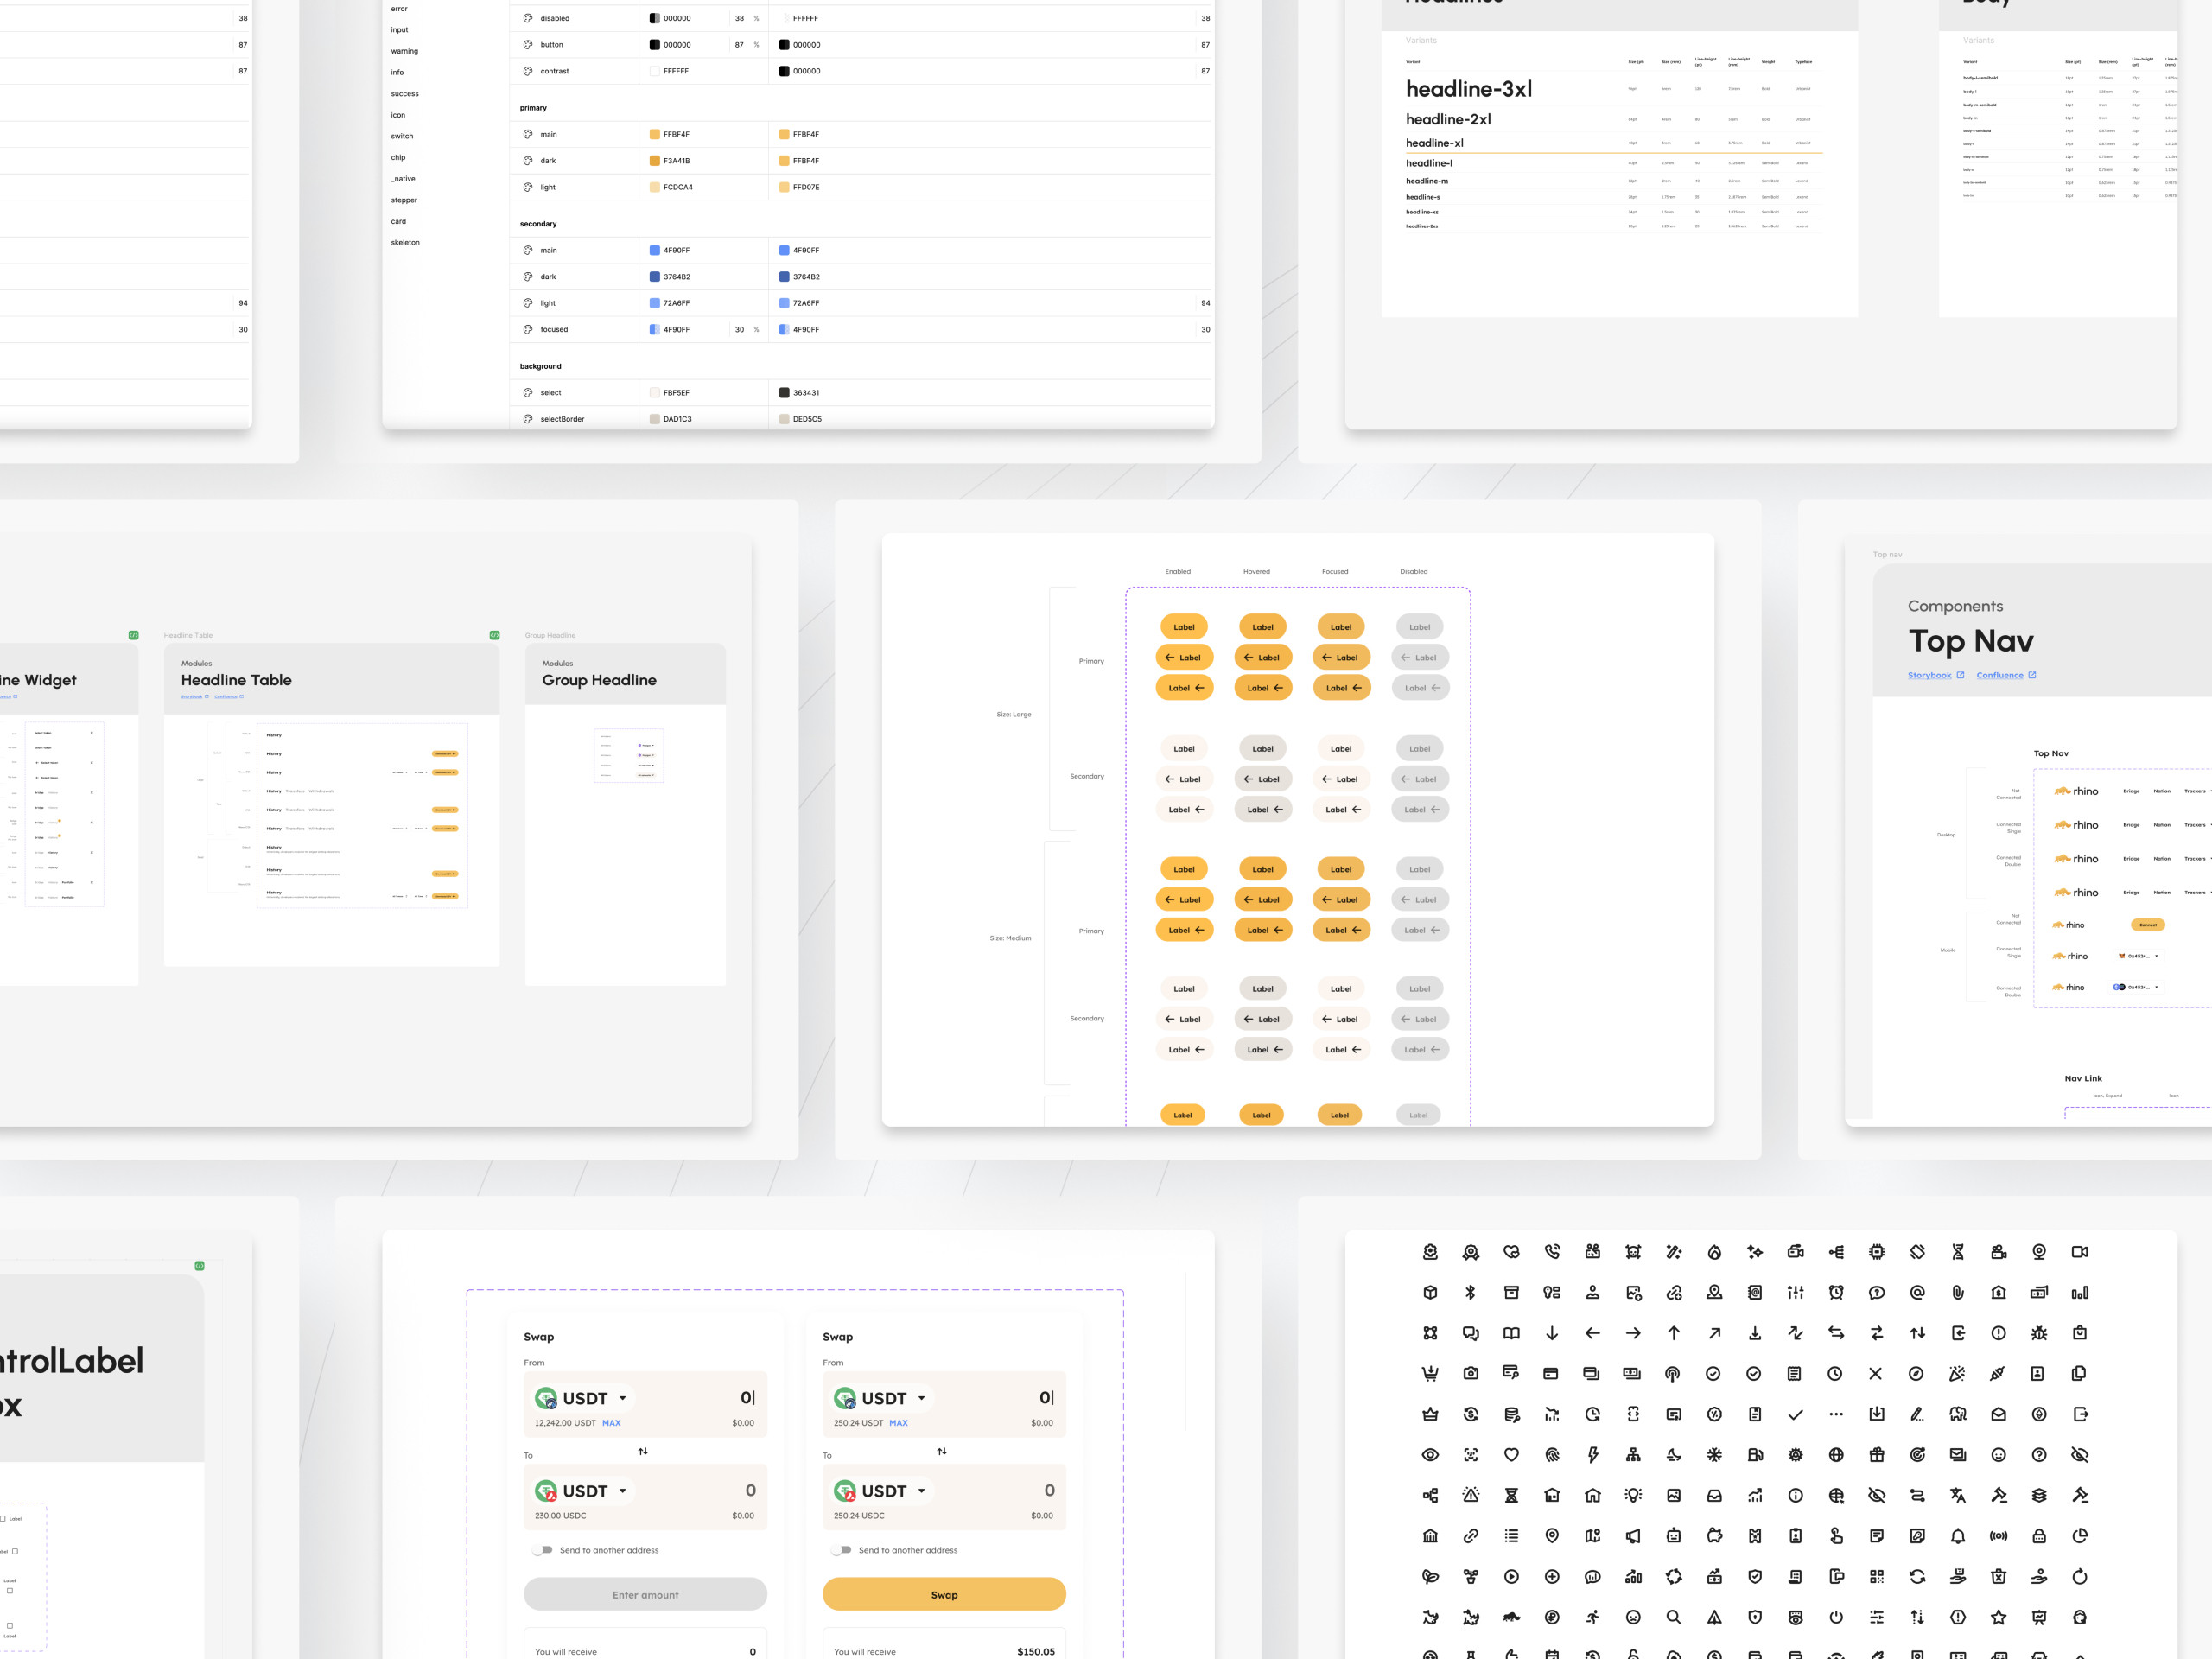
Task: Click the shopping cart icon
Action: (x=1429, y=1373)
